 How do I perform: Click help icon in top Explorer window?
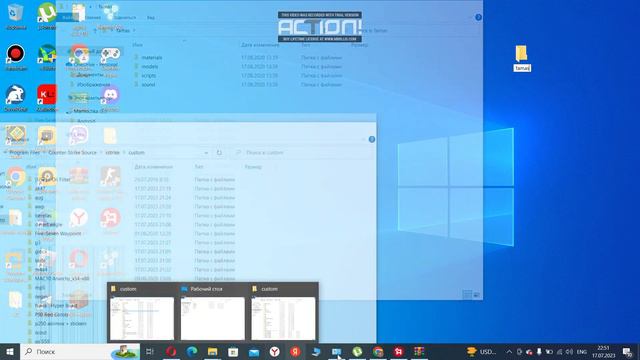(x=478, y=17)
